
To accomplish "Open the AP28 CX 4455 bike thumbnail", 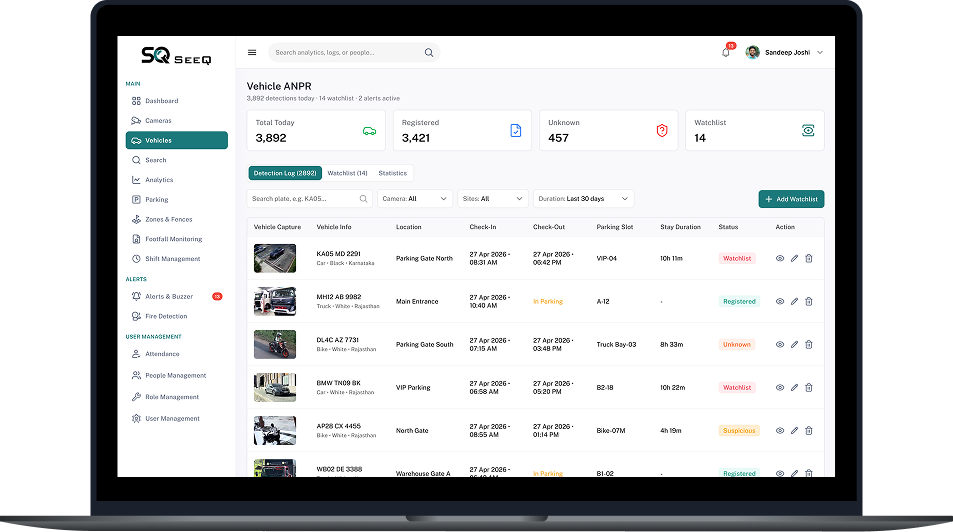I will pos(275,430).
